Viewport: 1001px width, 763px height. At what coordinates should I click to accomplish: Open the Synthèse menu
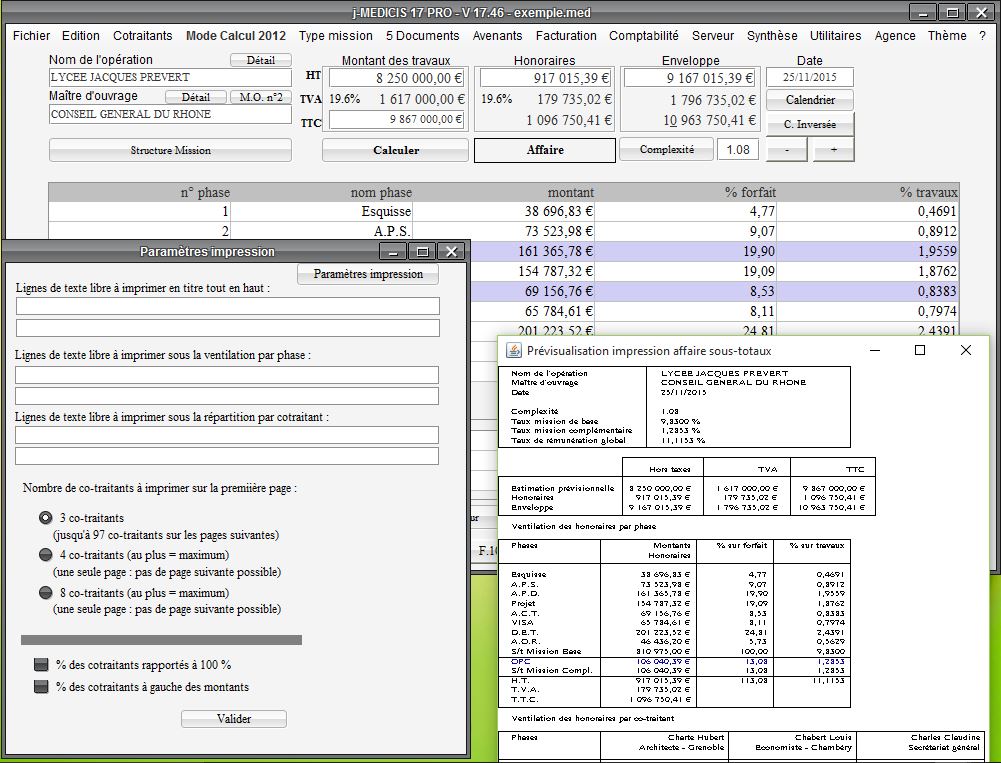pyautogui.click(x=772, y=36)
